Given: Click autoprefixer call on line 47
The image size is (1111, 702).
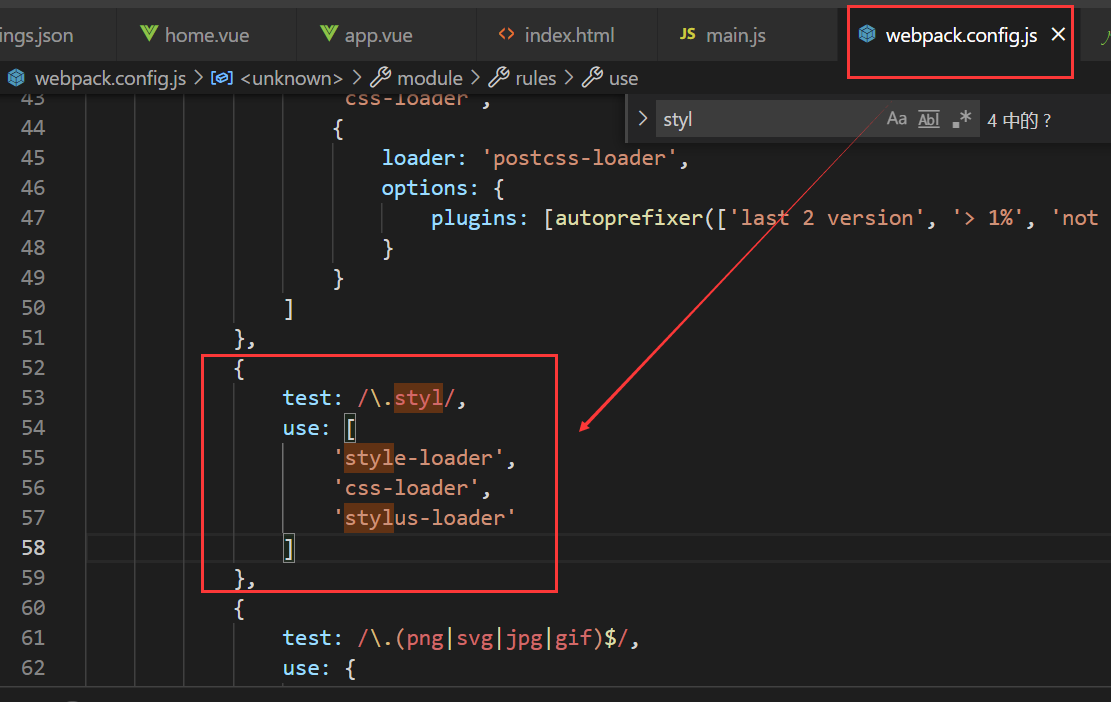Looking at the screenshot, I should point(628,218).
